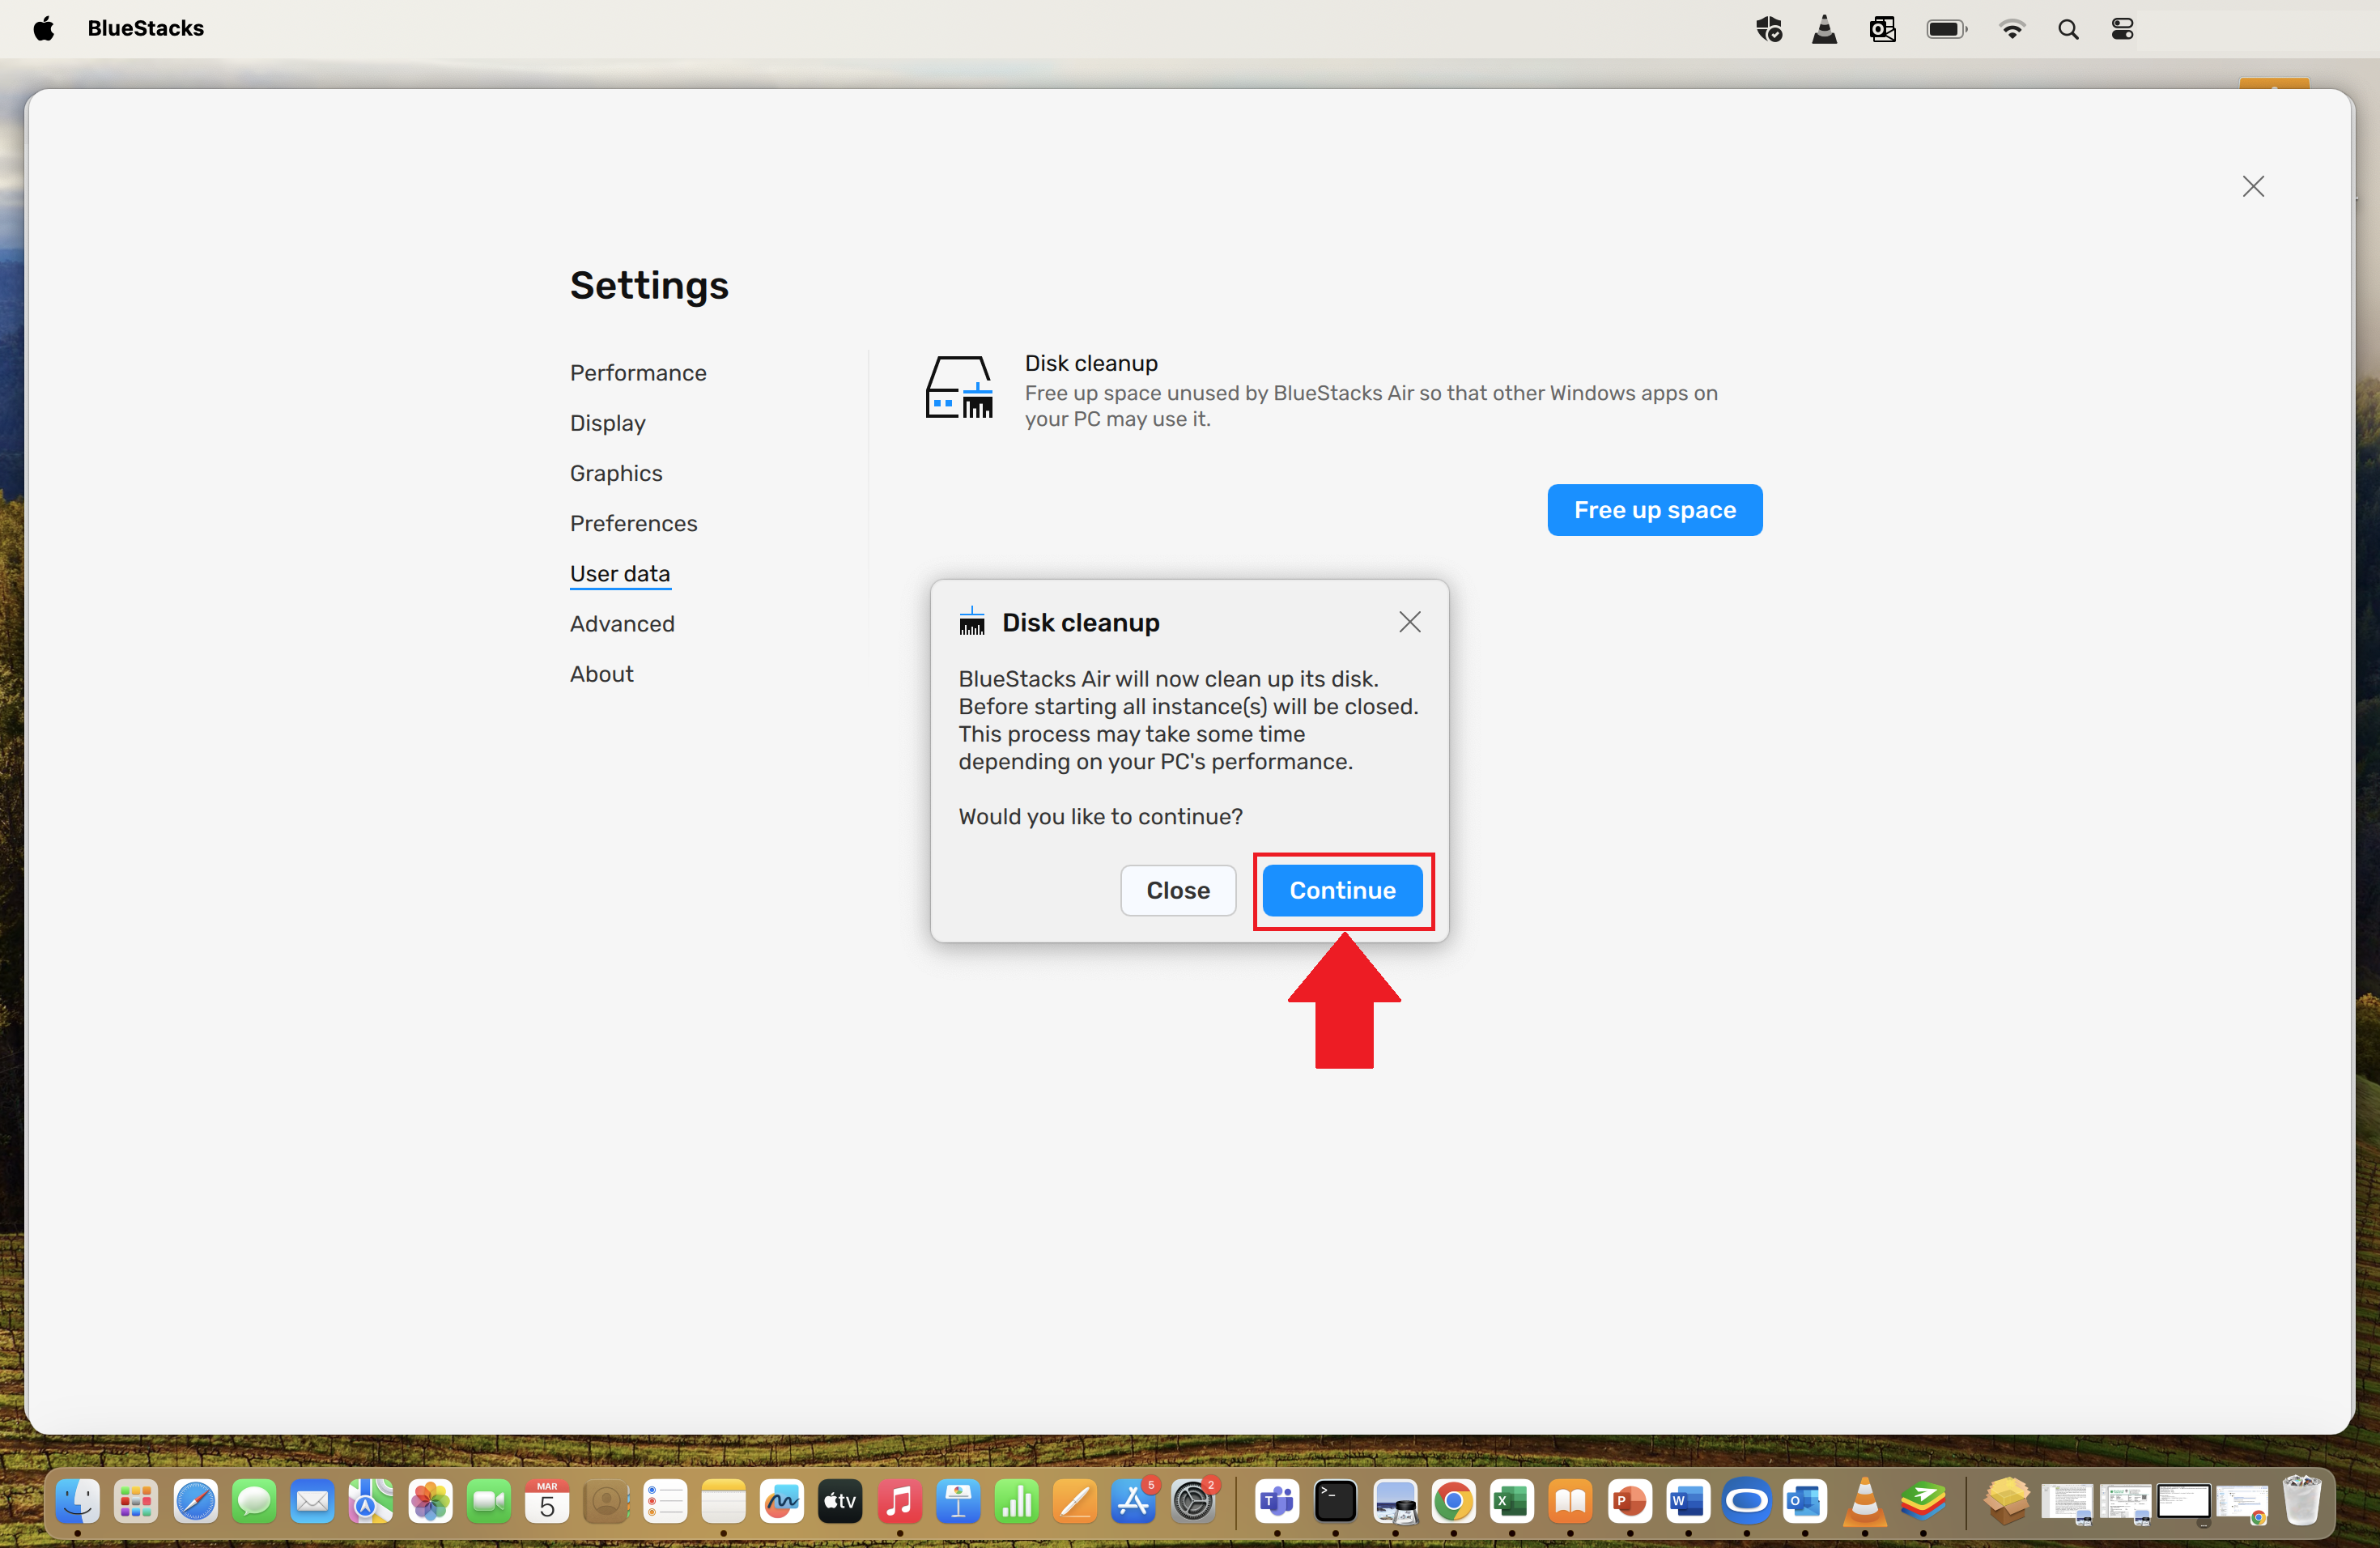
Task: Open Keynote from the dock
Action: [958, 1501]
